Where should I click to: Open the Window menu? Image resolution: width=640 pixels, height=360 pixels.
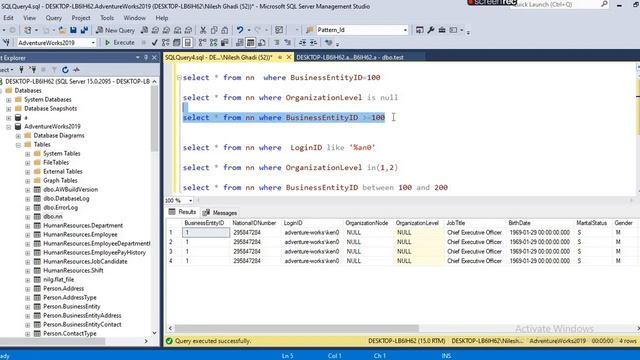click(x=134, y=18)
